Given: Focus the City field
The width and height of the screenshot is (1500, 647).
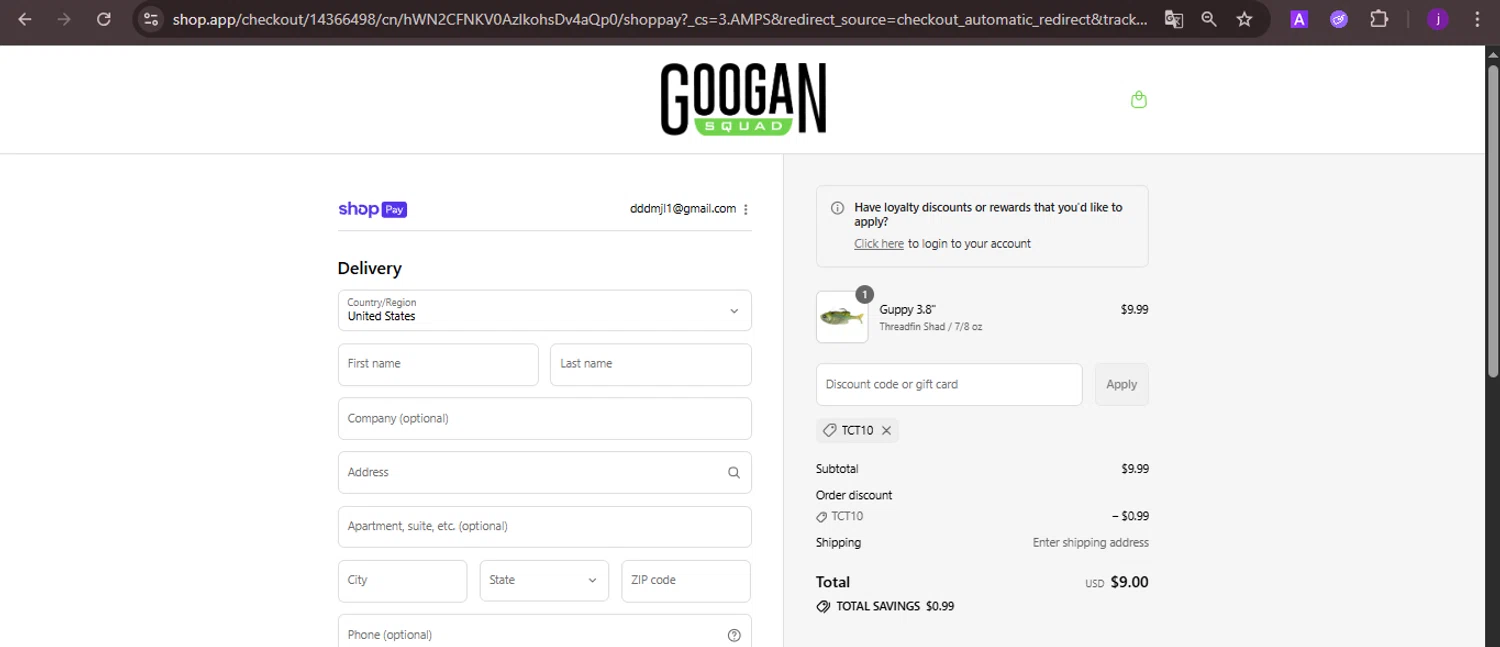Looking at the screenshot, I should 402,580.
